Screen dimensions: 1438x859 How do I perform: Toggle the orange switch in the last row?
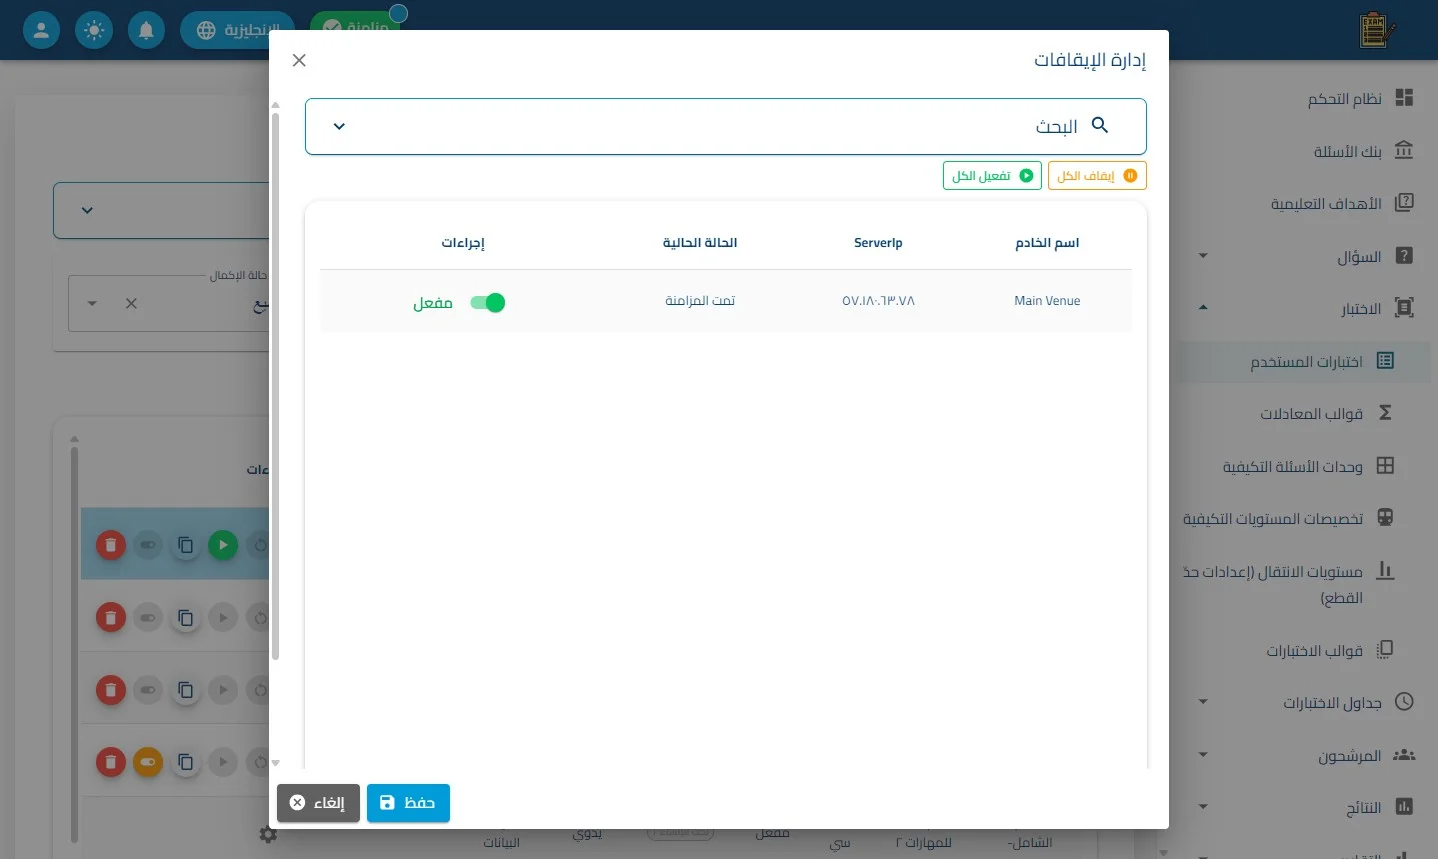(x=148, y=763)
